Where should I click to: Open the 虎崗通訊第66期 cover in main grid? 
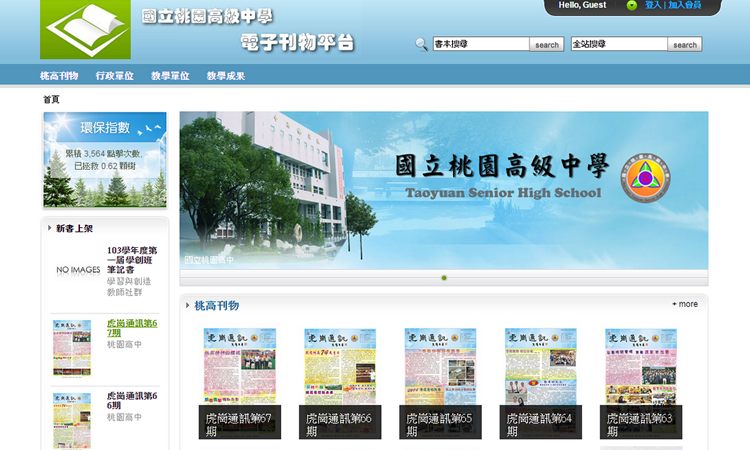(x=340, y=383)
